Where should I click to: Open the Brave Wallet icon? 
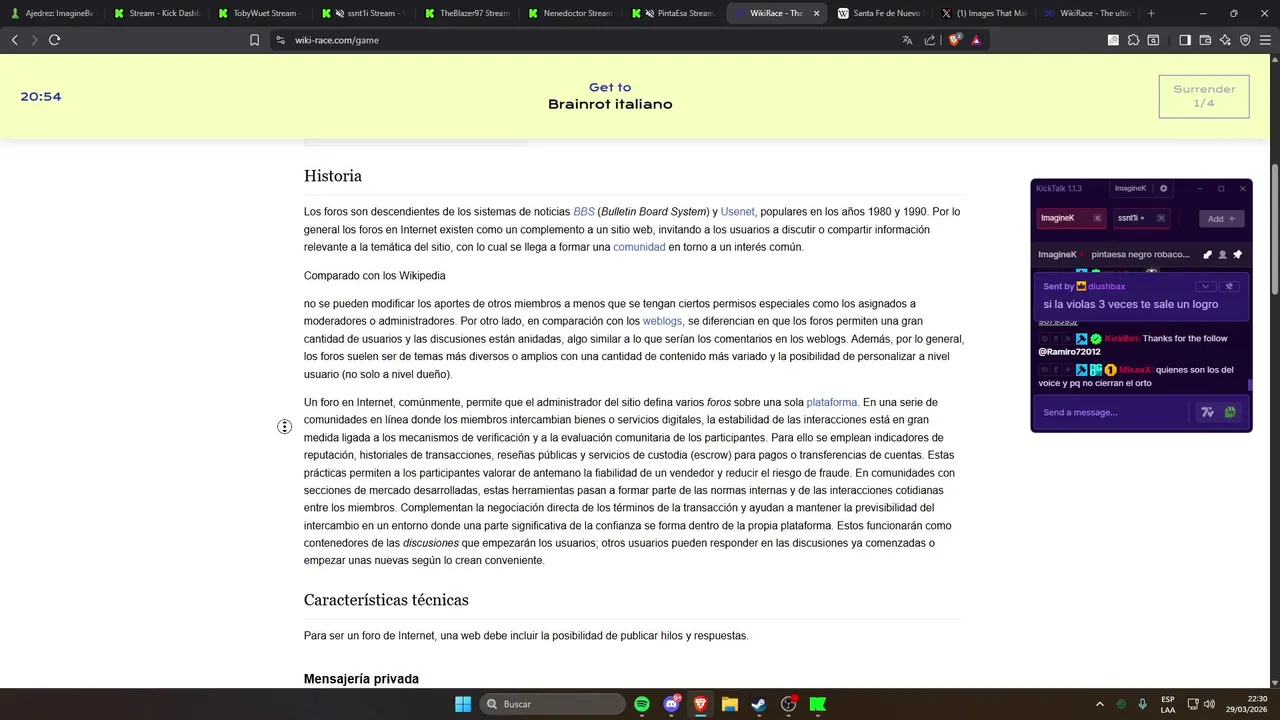tap(1205, 40)
